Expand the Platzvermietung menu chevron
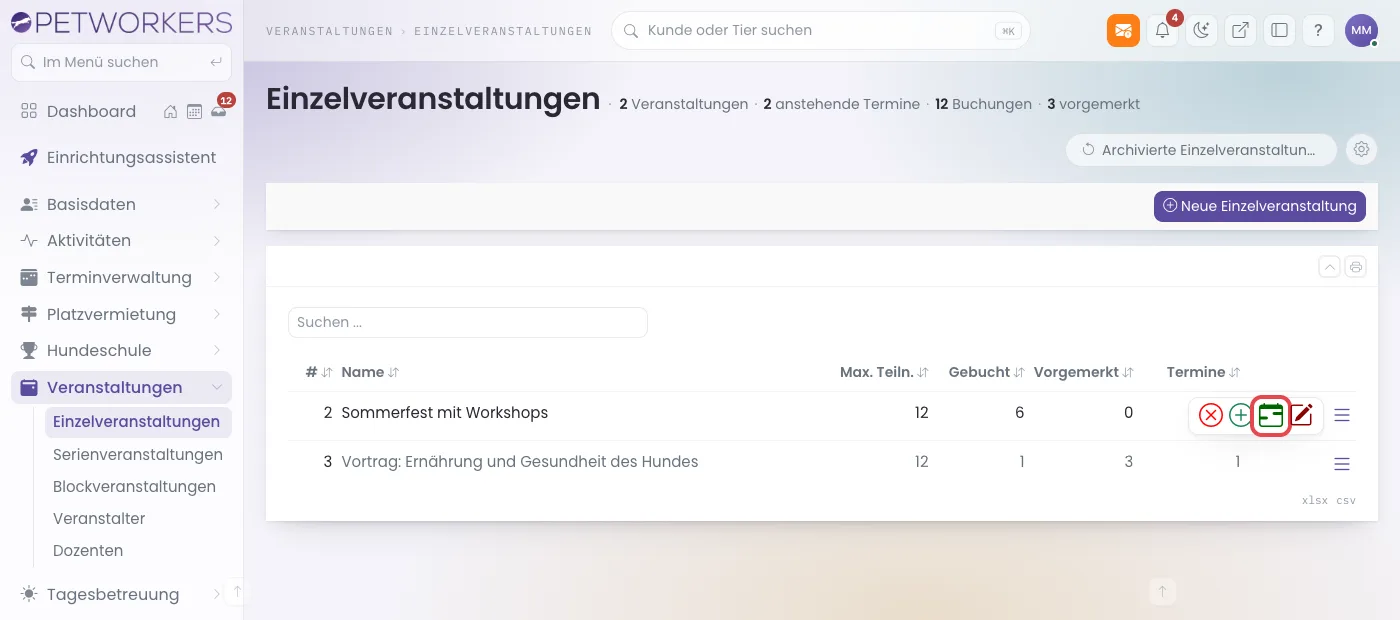The height and width of the screenshot is (620, 1400). 217,314
